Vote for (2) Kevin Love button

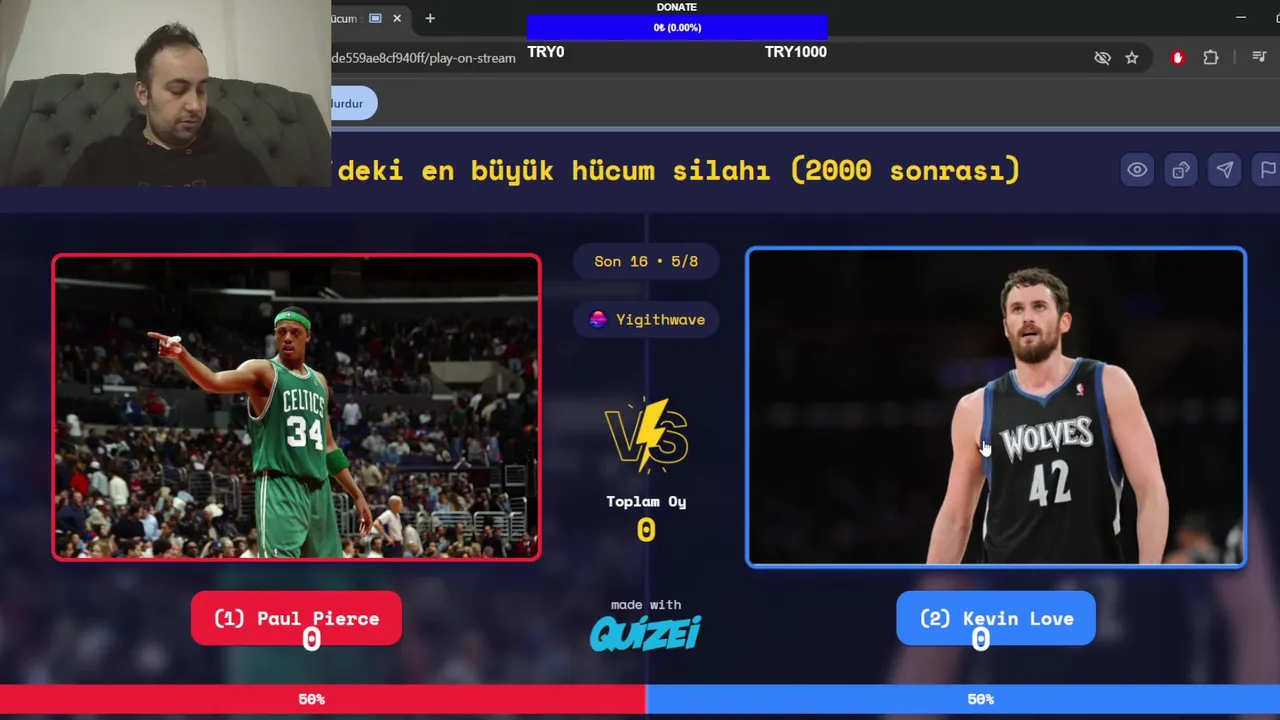tap(996, 618)
